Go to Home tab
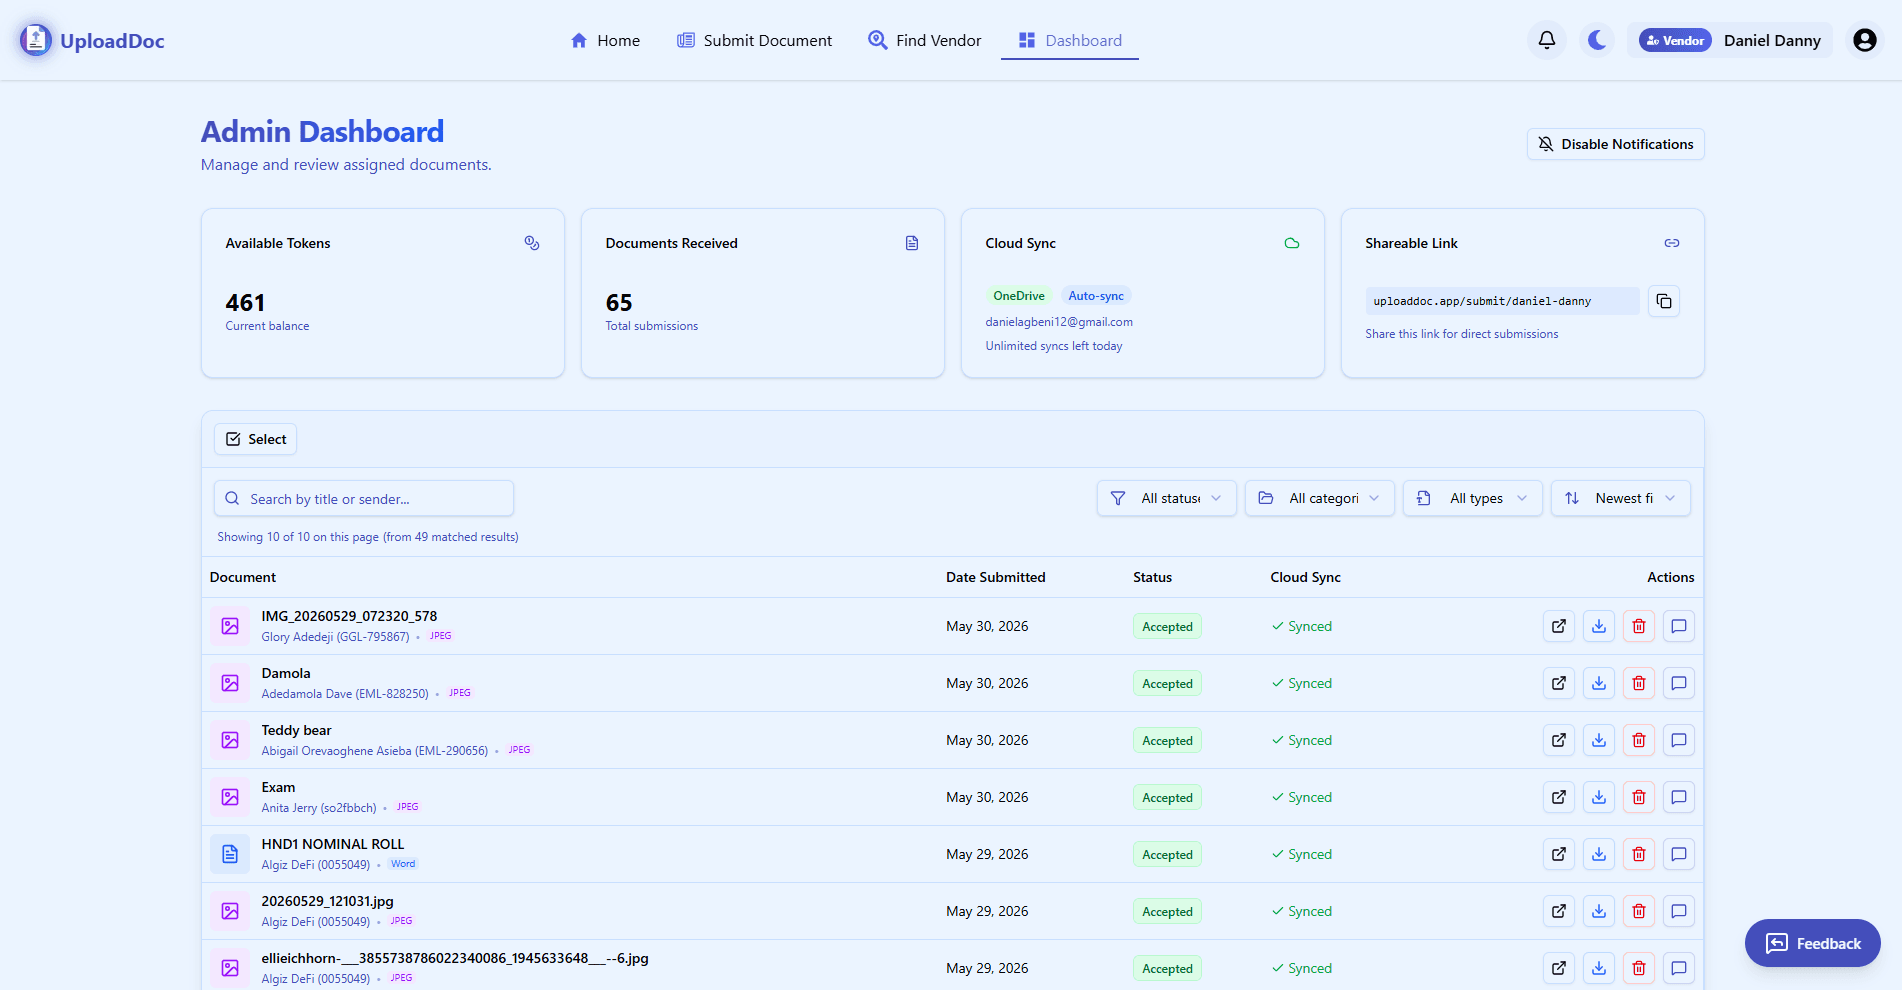The height and width of the screenshot is (990, 1902). [x=605, y=40]
